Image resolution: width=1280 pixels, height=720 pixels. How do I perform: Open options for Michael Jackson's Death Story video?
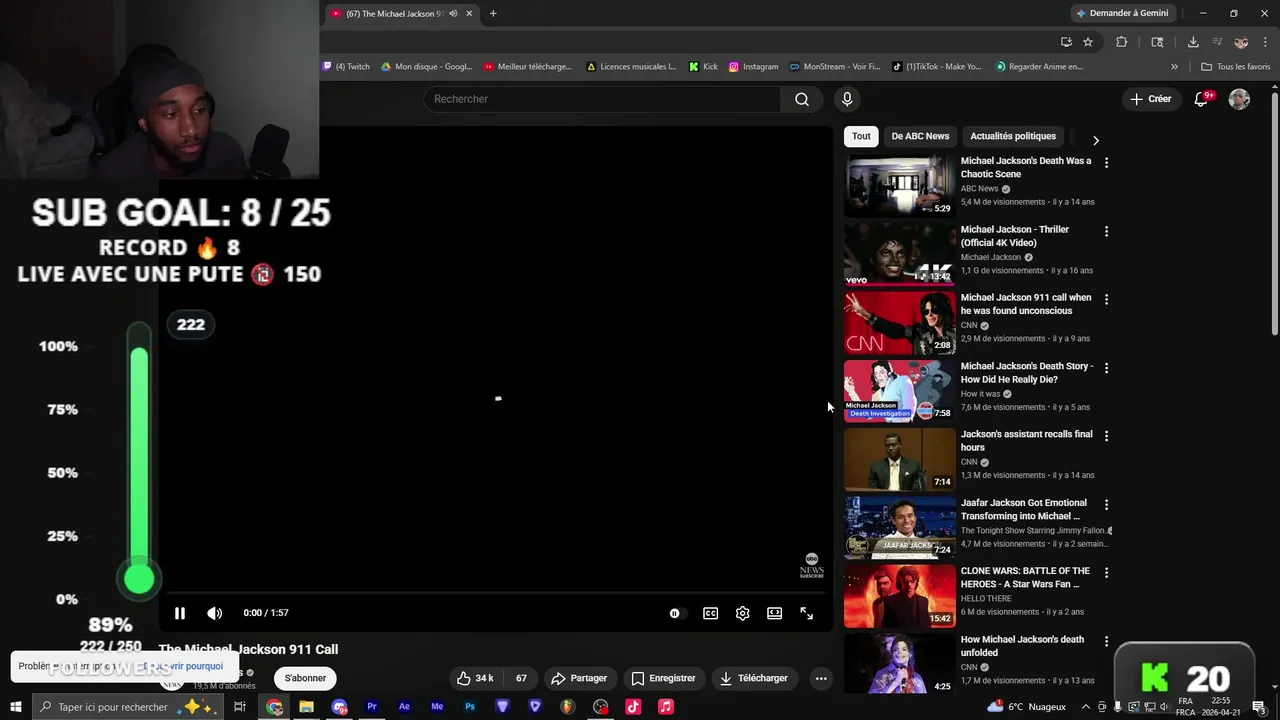coord(1106,368)
